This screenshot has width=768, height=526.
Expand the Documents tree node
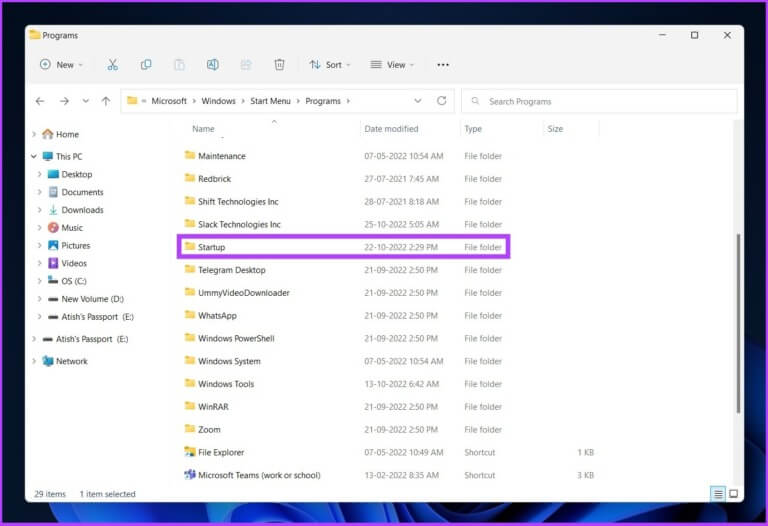(40, 192)
